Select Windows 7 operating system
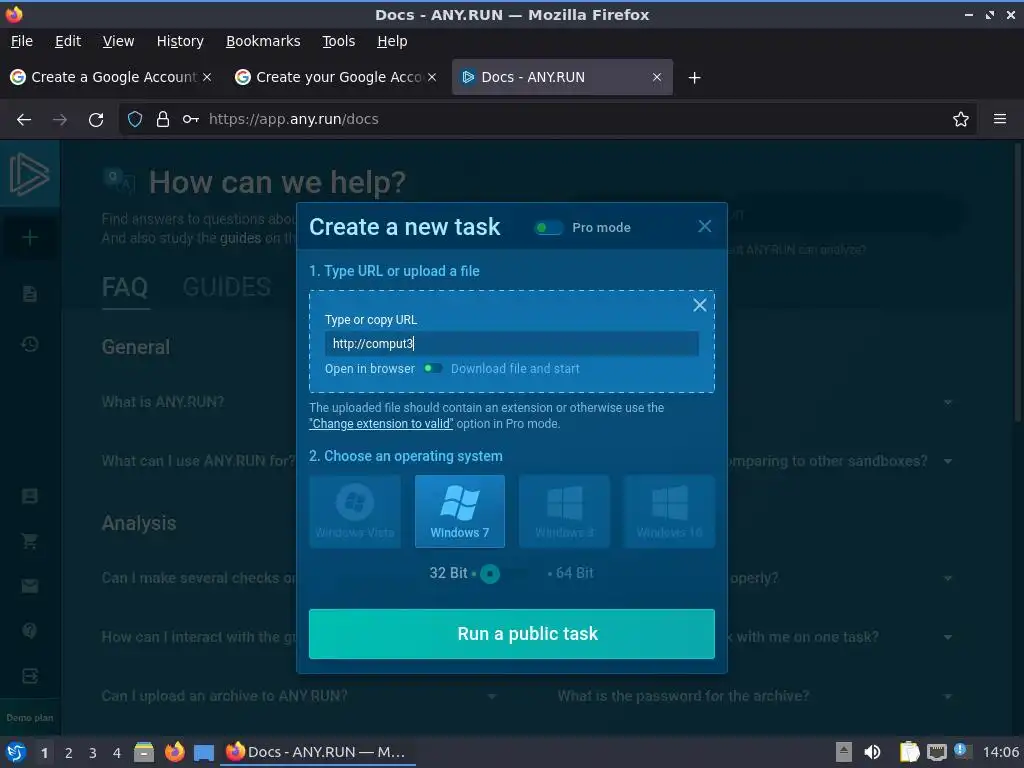Image resolution: width=1024 pixels, height=768 pixels. (x=460, y=511)
